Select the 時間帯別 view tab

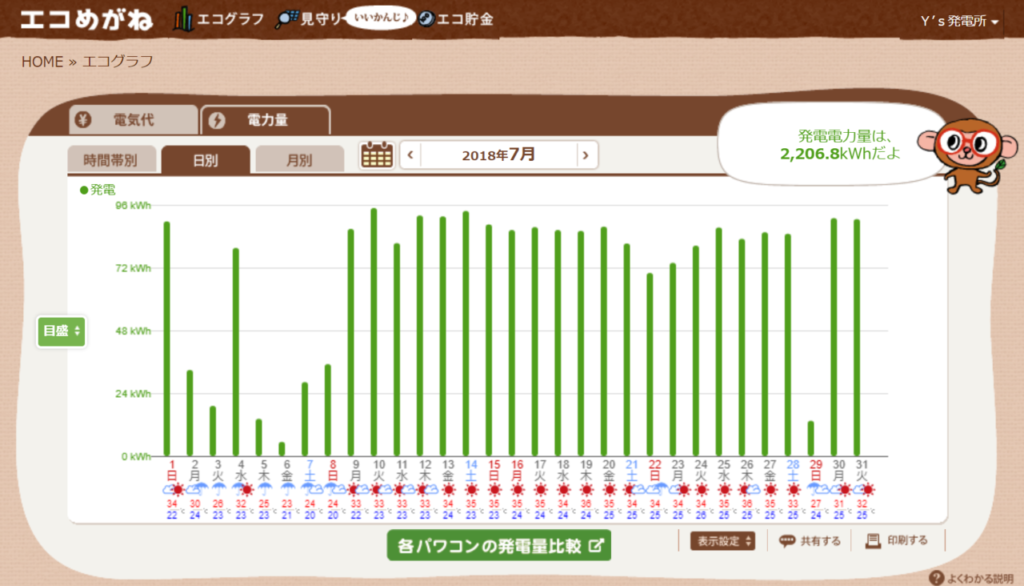[x=112, y=159]
